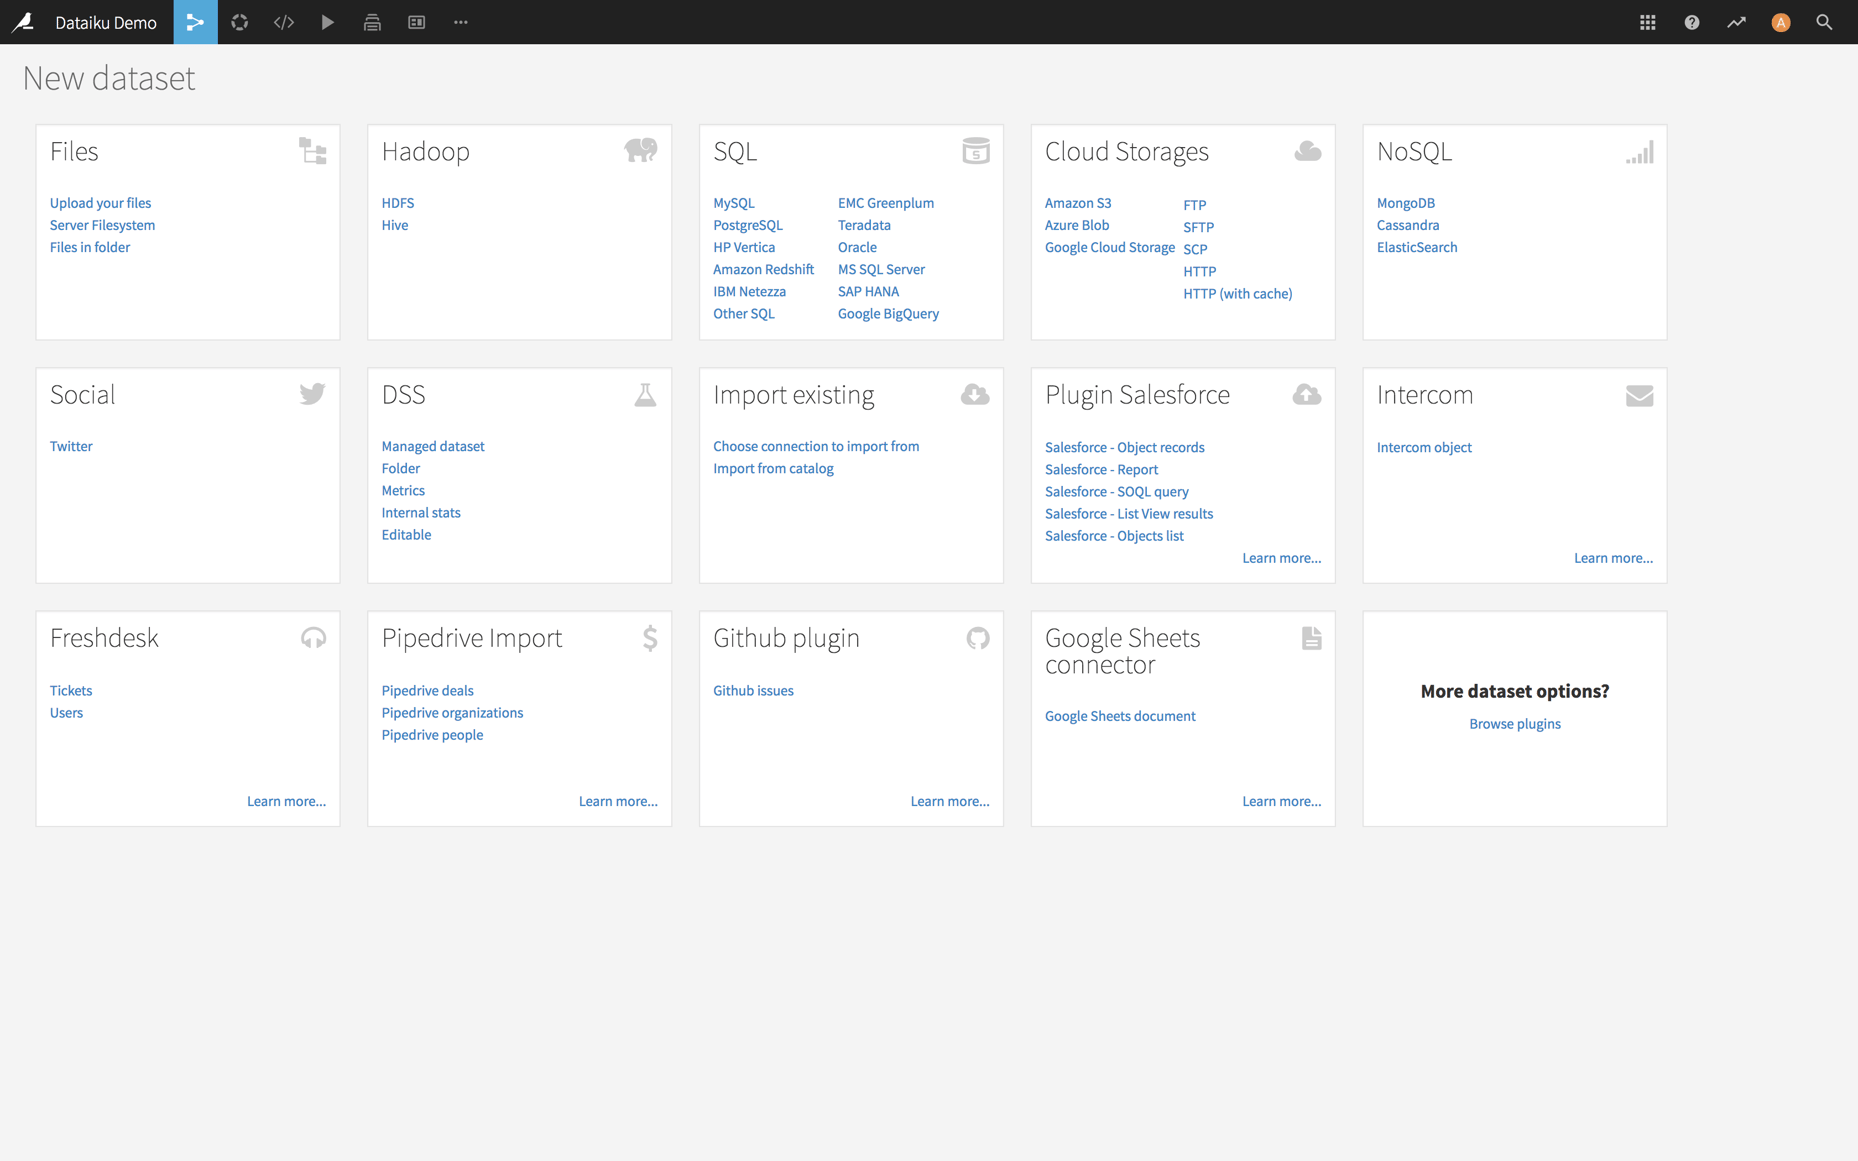Expand the more options ellipsis menu
The image size is (1858, 1161).
460,22
